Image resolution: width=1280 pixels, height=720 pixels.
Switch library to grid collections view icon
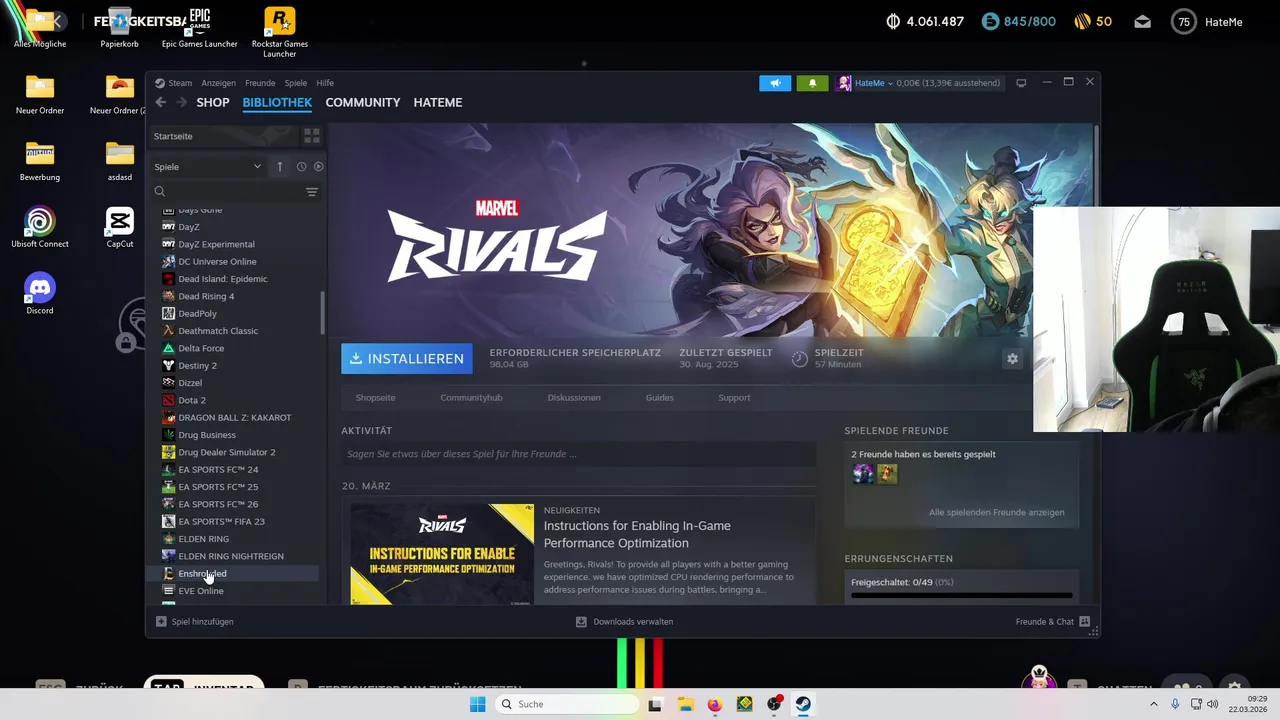click(x=312, y=135)
